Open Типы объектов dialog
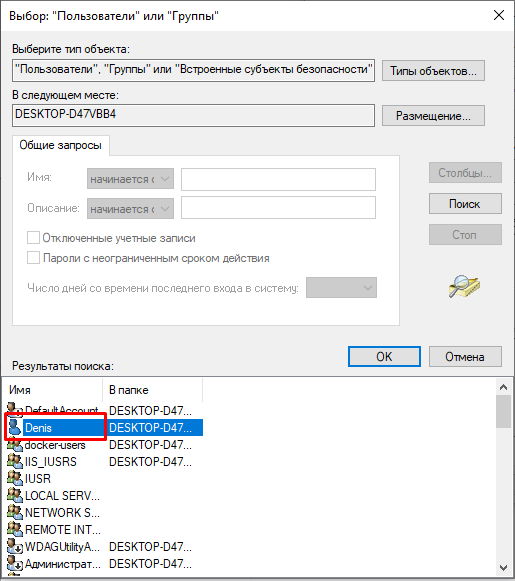This screenshot has height=581, width=515. (x=433, y=71)
